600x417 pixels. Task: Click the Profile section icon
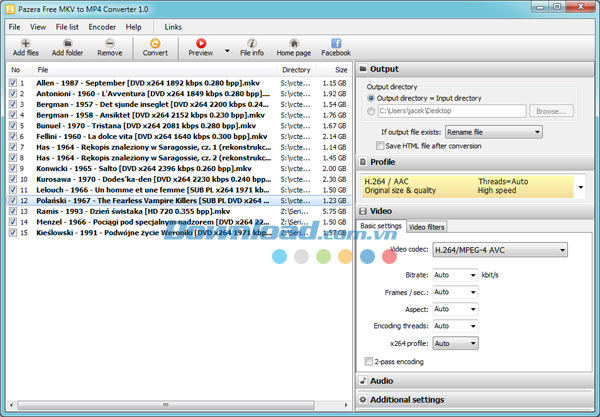point(363,162)
